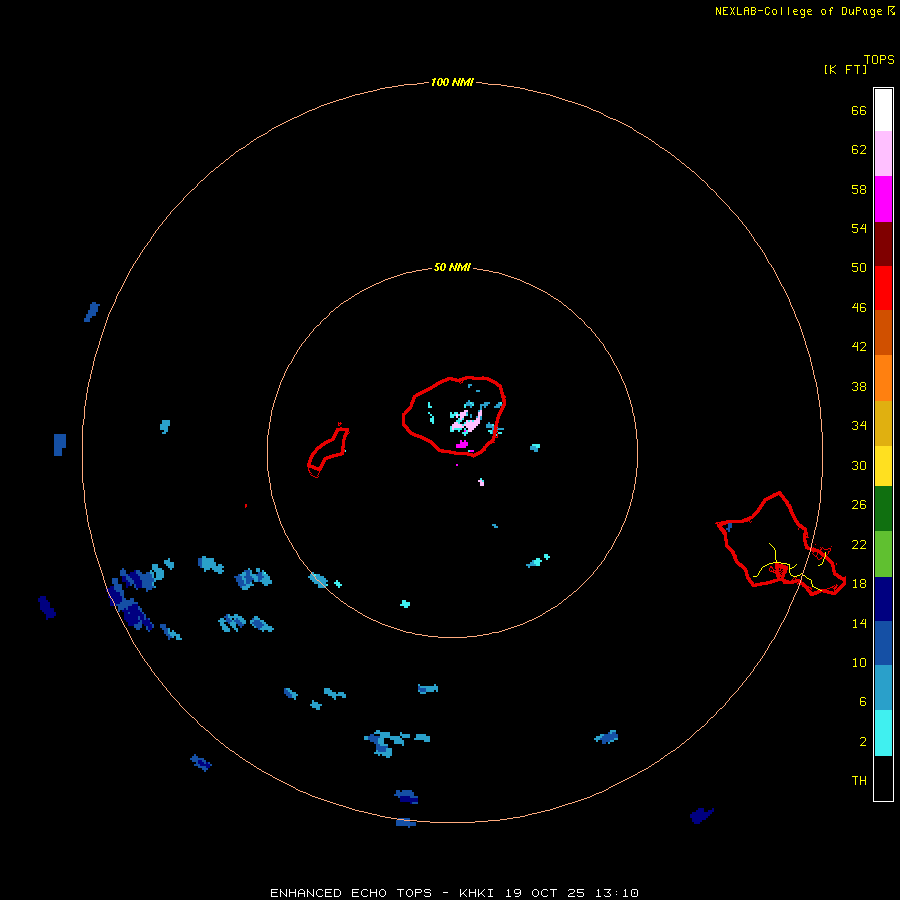The image size is (900, 900).
Task: Click the TH legend label
Action: [x=859, y=781]
